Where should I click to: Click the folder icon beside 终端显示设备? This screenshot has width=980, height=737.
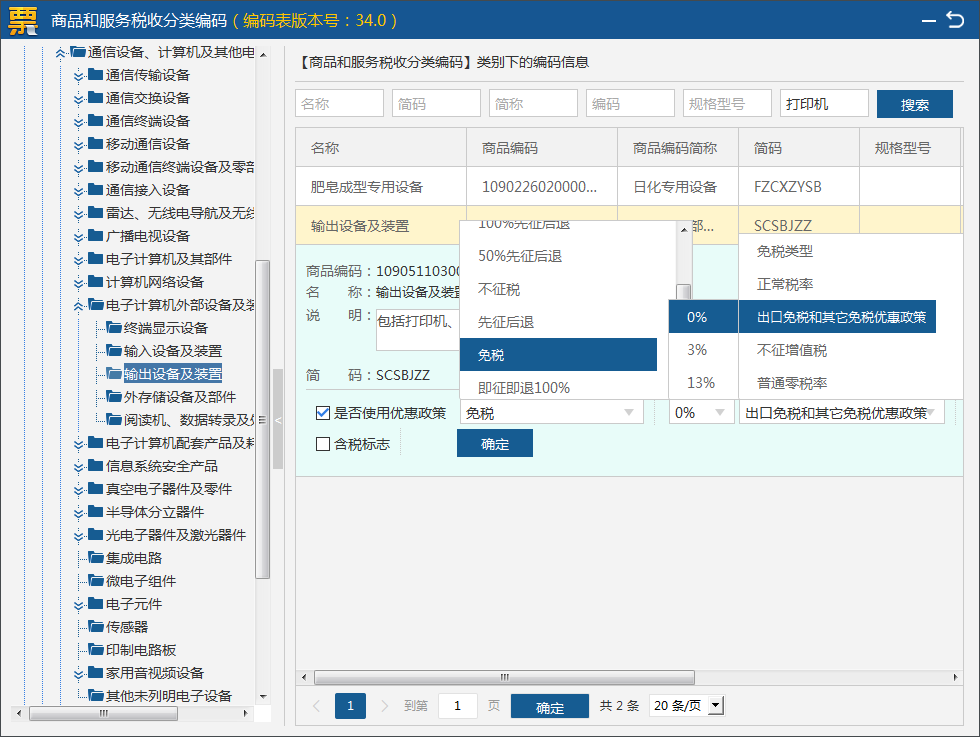click(114, 328)
